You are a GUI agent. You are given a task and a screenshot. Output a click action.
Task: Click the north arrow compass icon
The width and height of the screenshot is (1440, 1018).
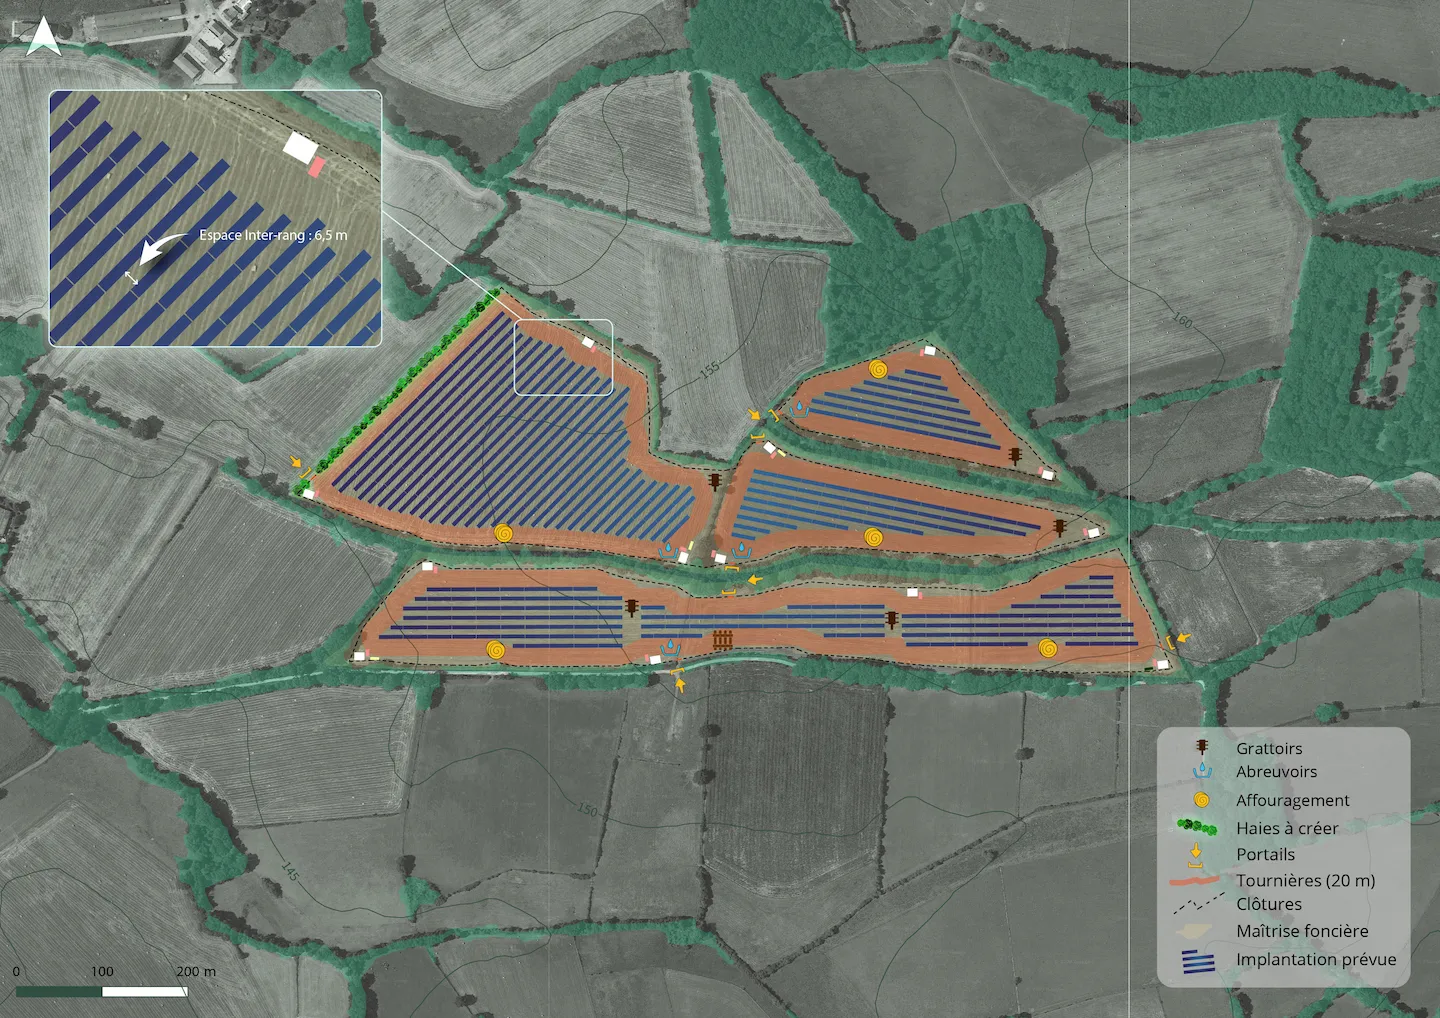42,36
